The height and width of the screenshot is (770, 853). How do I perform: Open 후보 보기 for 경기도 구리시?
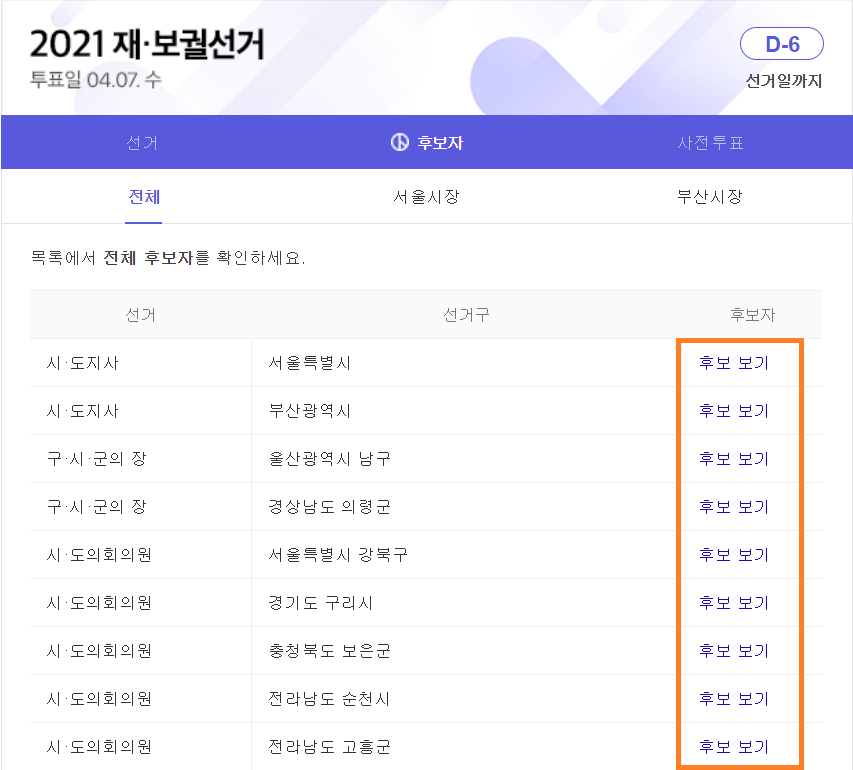click(734, 602)
